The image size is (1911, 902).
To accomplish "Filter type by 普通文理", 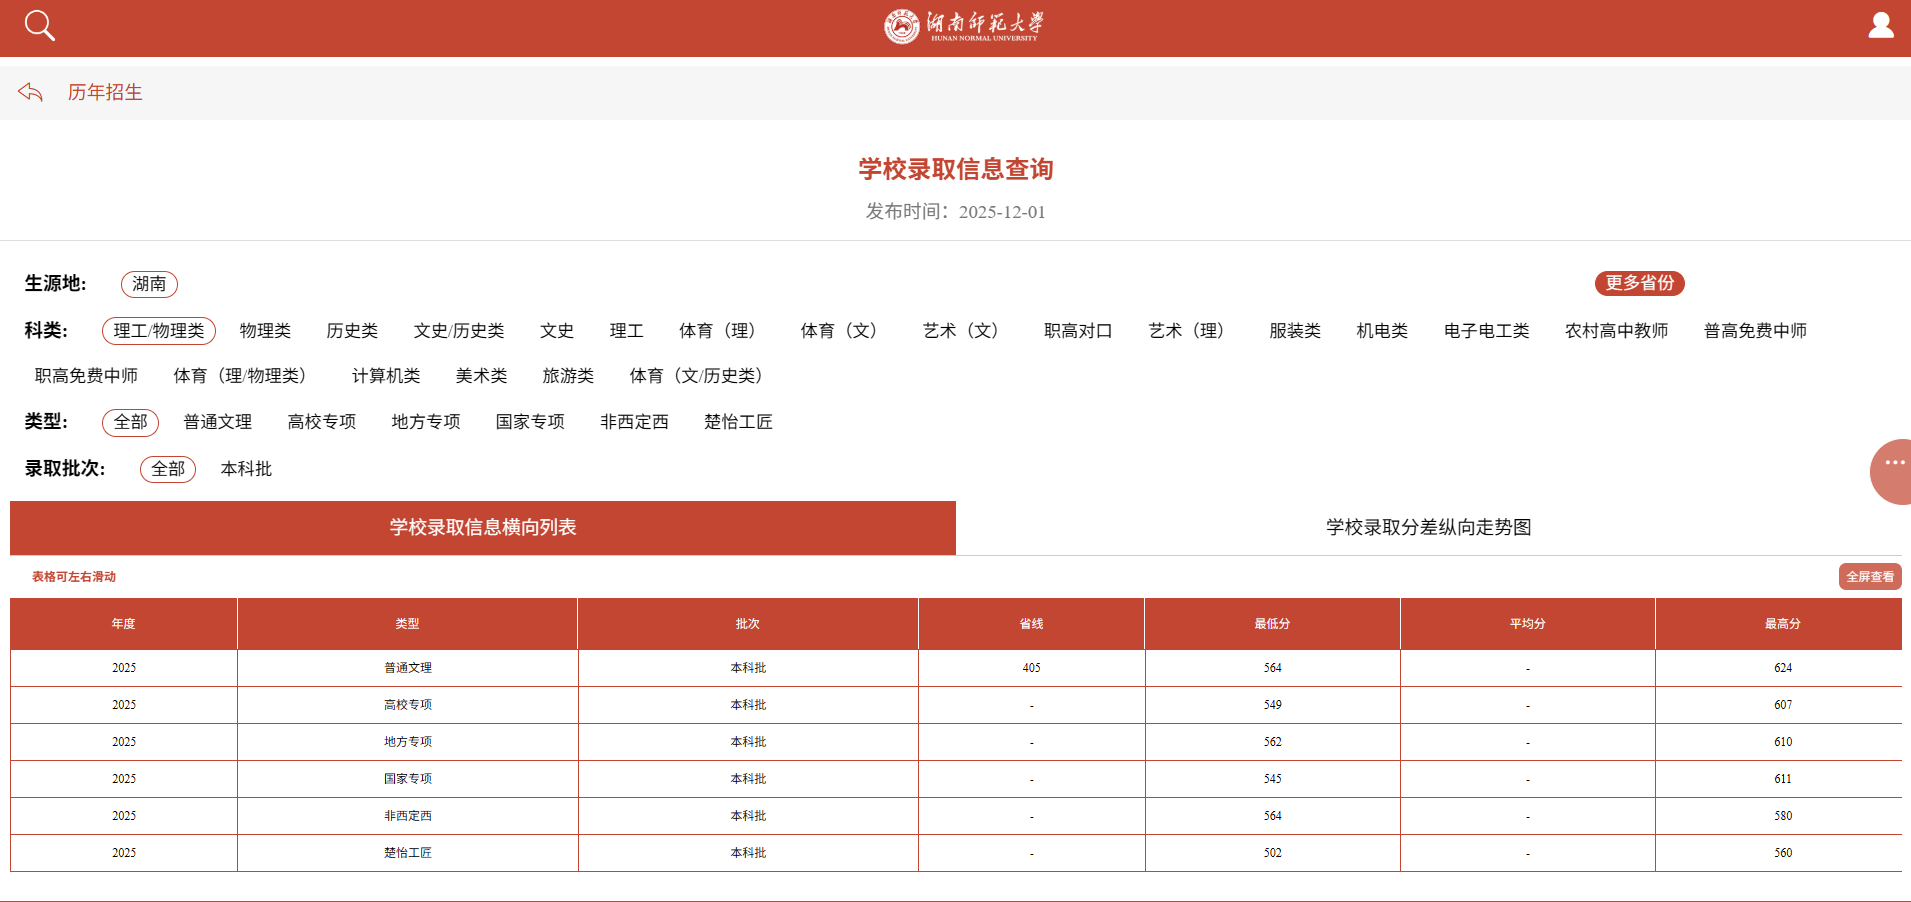I will click(218, 422).
